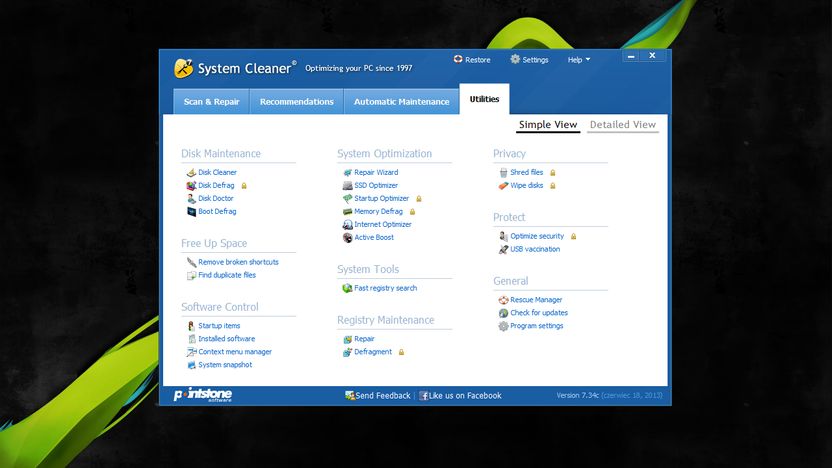Viewport: 832px width, 468px height.
Task: Switch to the Scan & Repair tab
Action: pyautogui.click(x=212, y=101)
